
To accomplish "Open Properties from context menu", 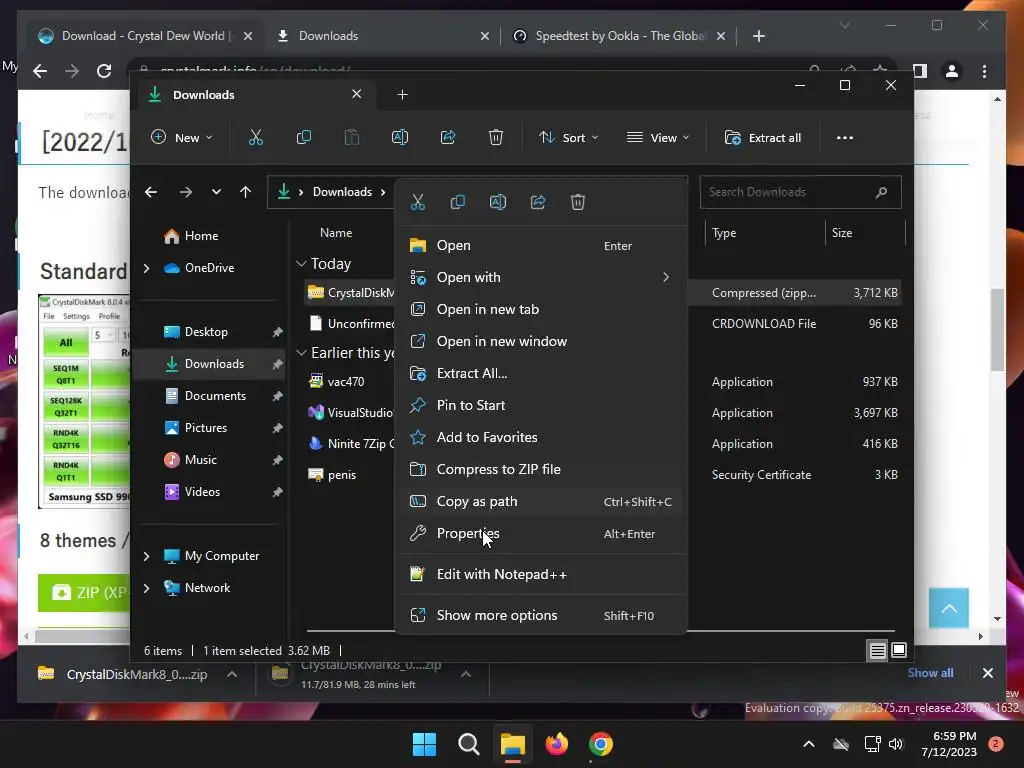I will pyautogui.click(x=541, y=534).
